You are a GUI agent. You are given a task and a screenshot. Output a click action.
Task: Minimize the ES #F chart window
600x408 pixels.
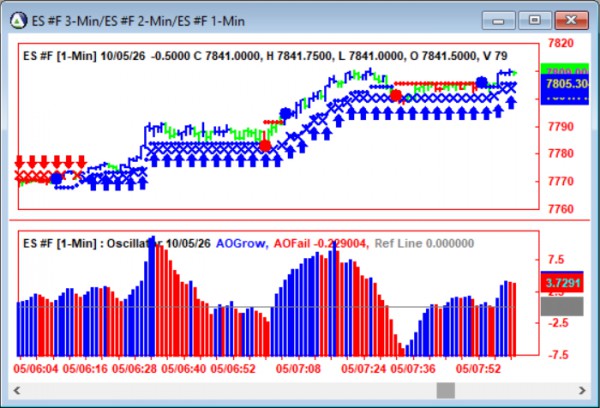(498, 20)
